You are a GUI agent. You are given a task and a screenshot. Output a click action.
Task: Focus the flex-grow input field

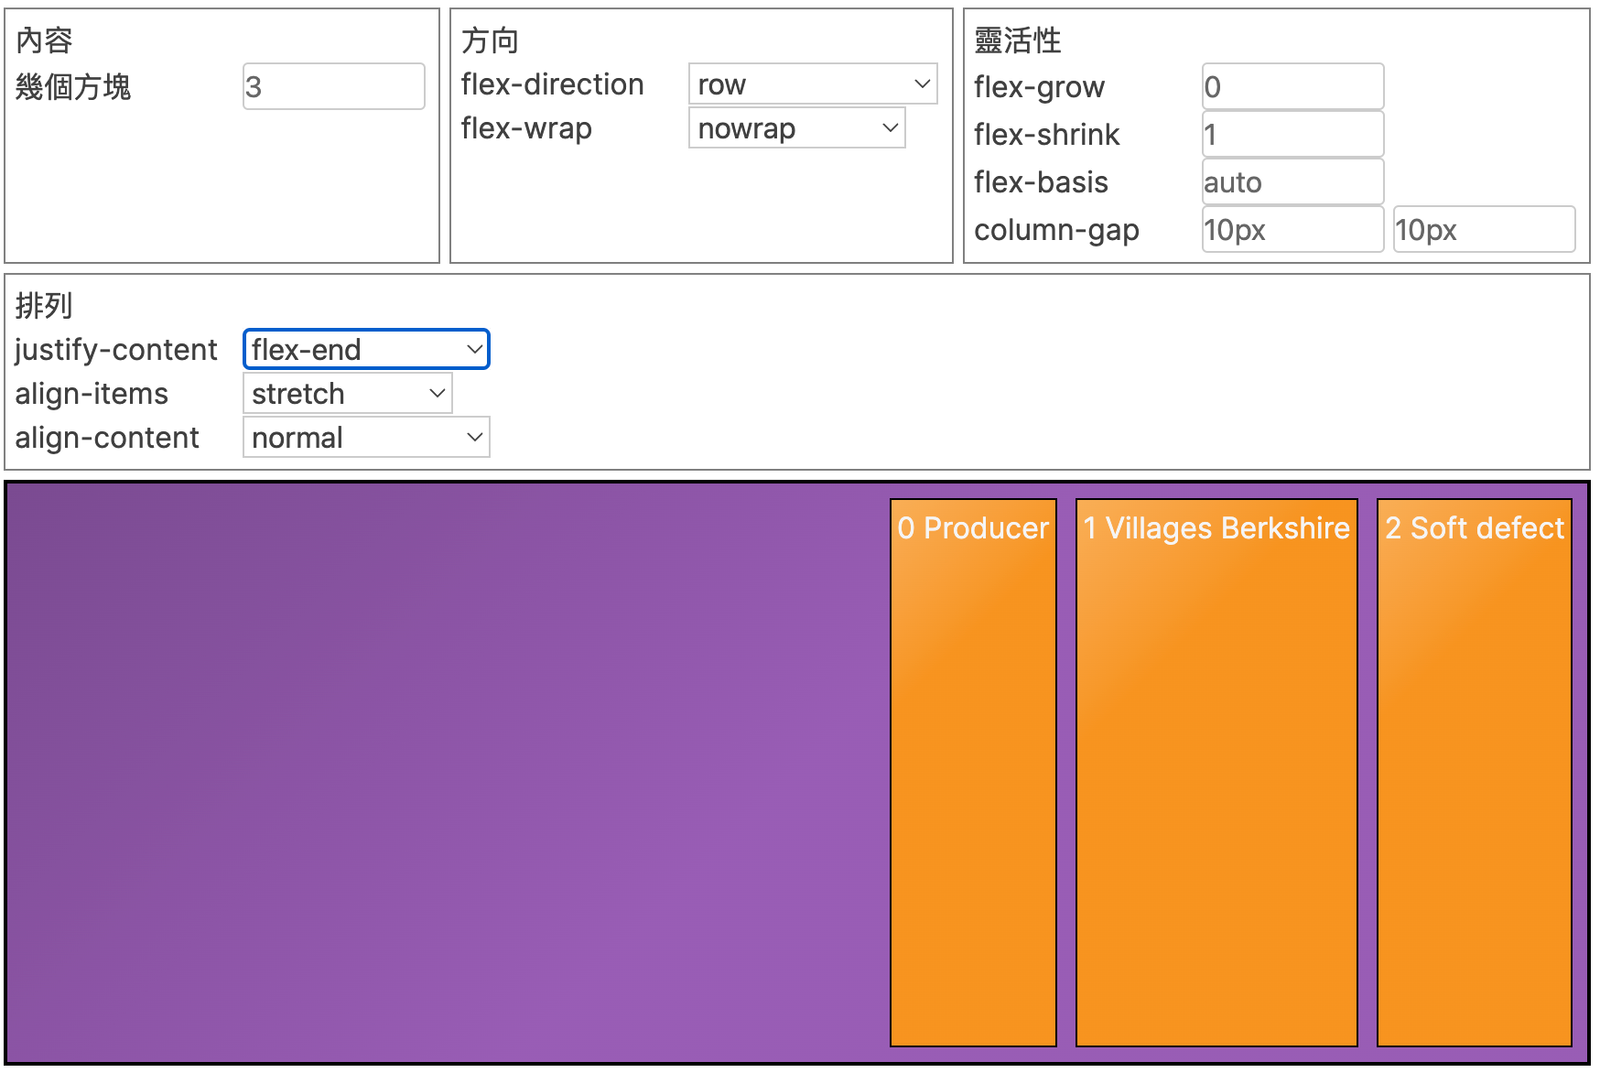point(1292,87)
